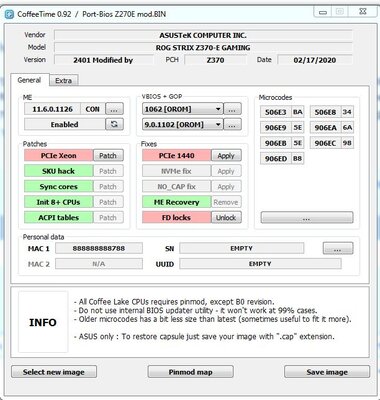Open the Pinmod map
Screen dimensions: 380x400
pos(190,372)
